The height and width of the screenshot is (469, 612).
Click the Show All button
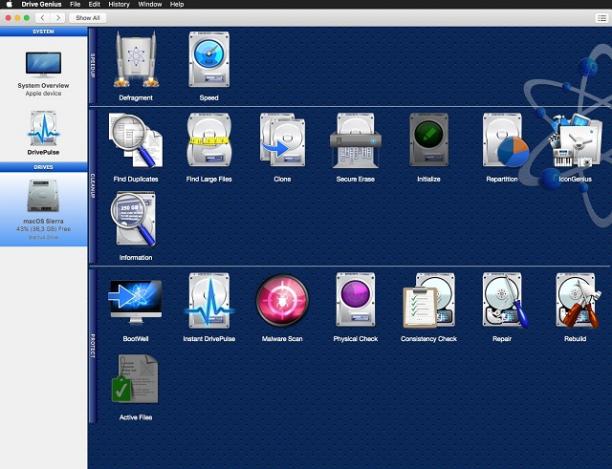[87, 18]
